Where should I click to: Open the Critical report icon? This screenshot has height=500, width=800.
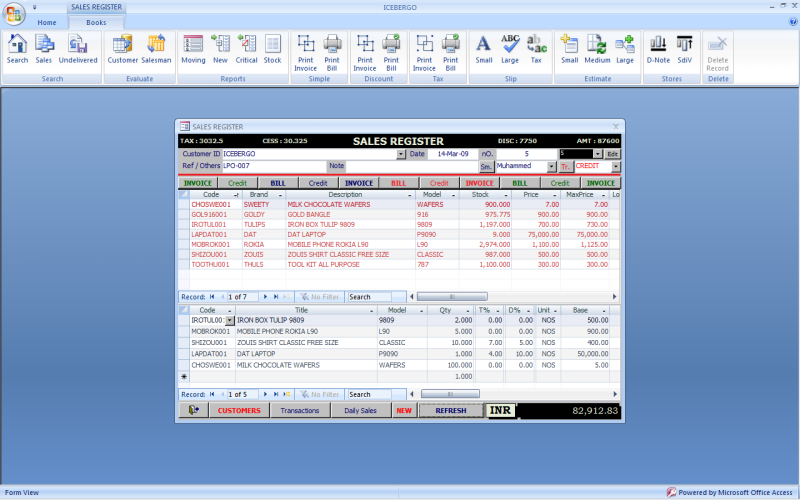[x=246, y=49]
